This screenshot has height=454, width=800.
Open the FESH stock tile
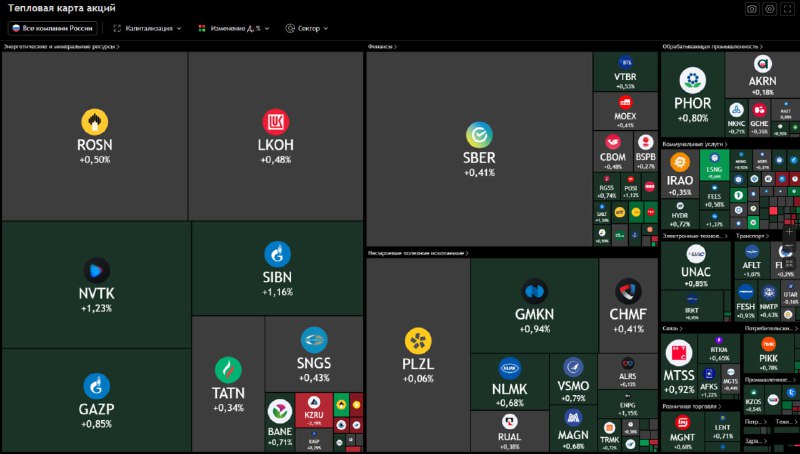click(x=745, y=300)
